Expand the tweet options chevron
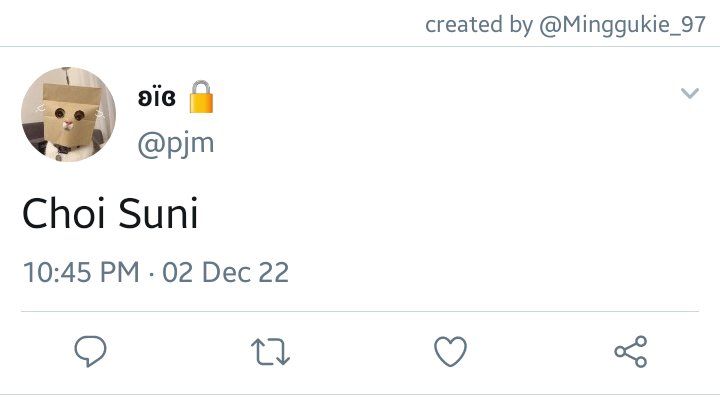The image size is (720, 406). click(690, 93)
